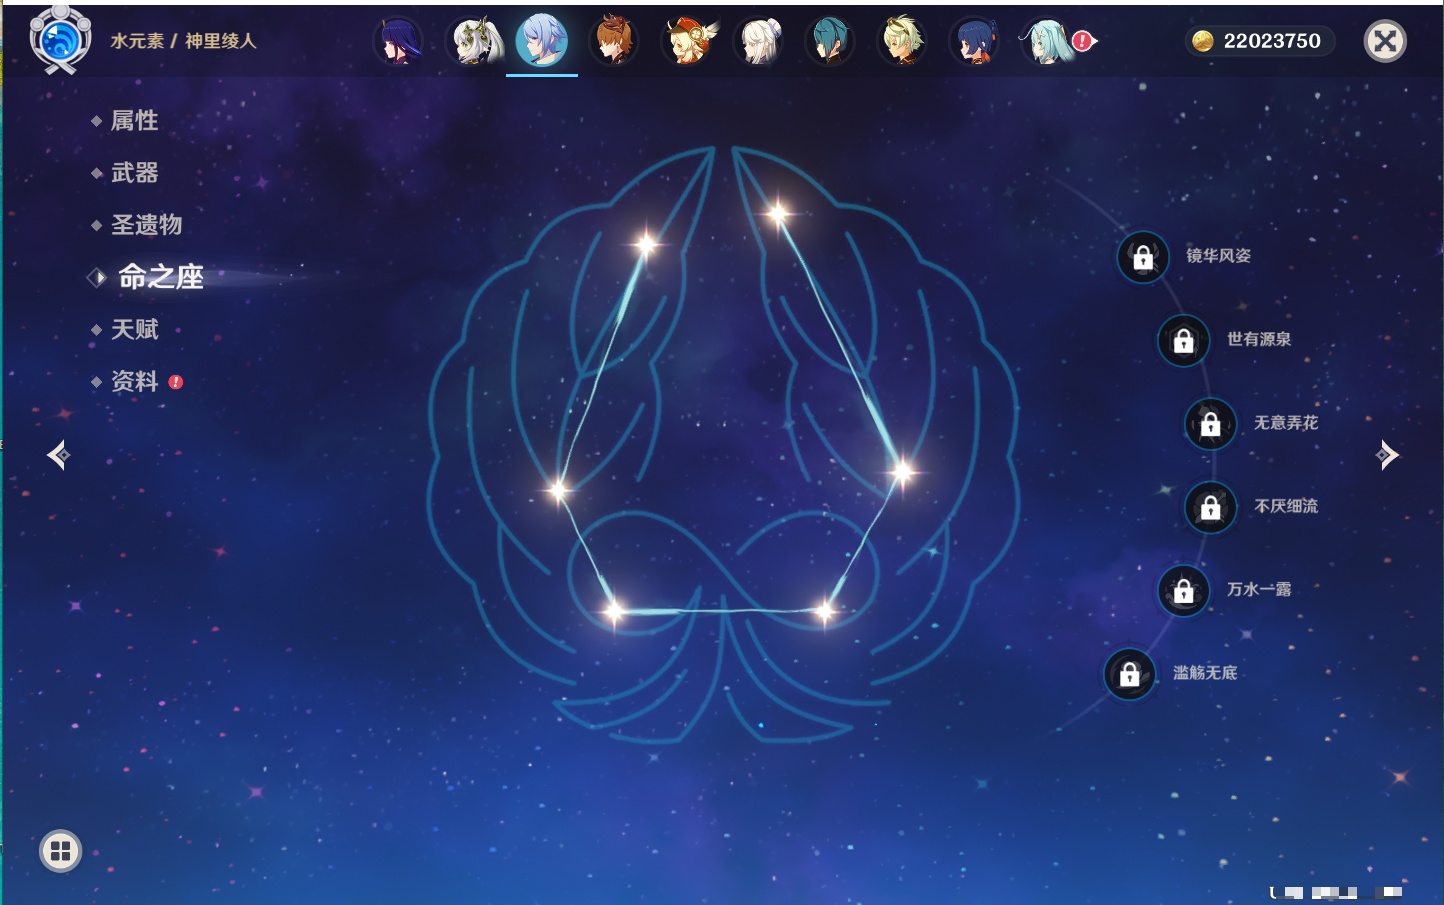Screen dimensions: 1444x905
Task: Open the 武器 weapon tab
Action: 134,173
